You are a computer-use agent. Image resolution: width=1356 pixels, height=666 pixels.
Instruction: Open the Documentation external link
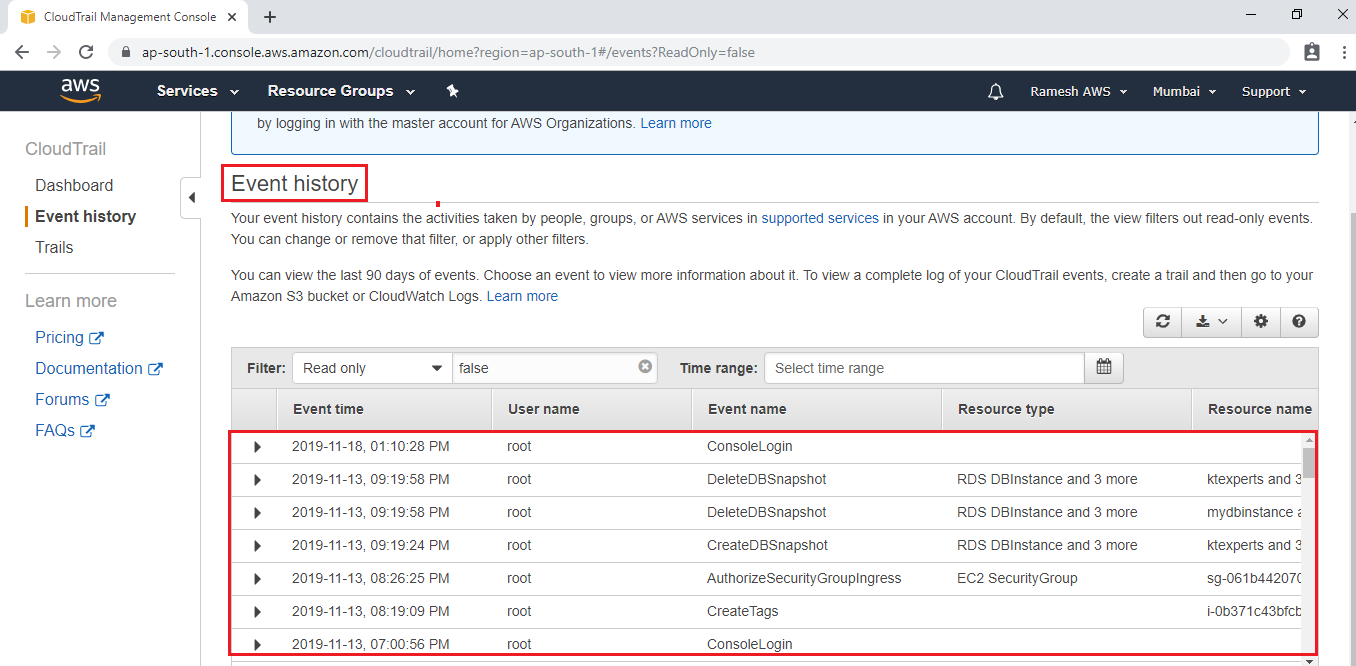[99, 368]
